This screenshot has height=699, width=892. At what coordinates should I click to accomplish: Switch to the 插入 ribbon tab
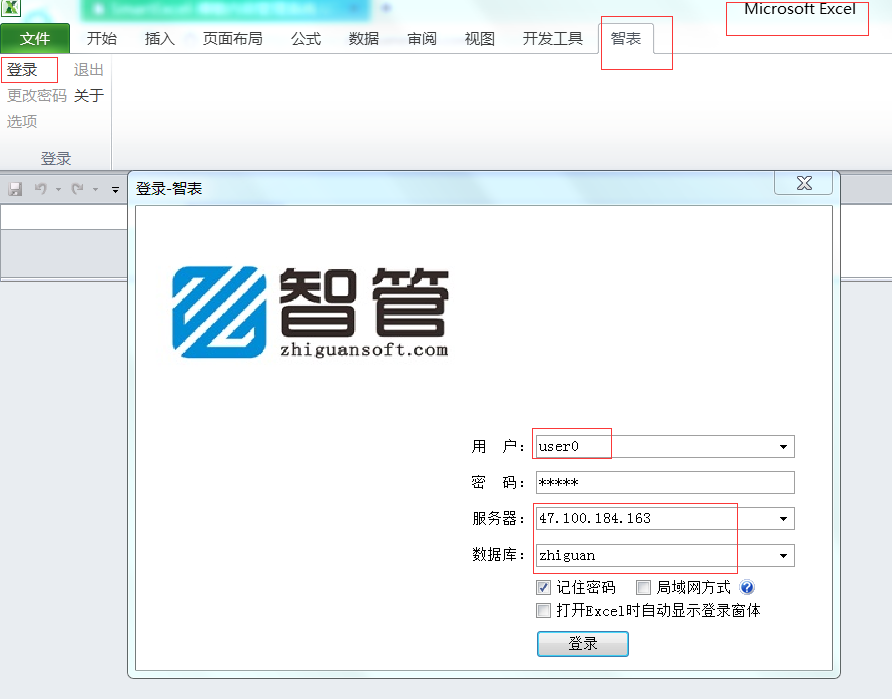pos(160,39)
